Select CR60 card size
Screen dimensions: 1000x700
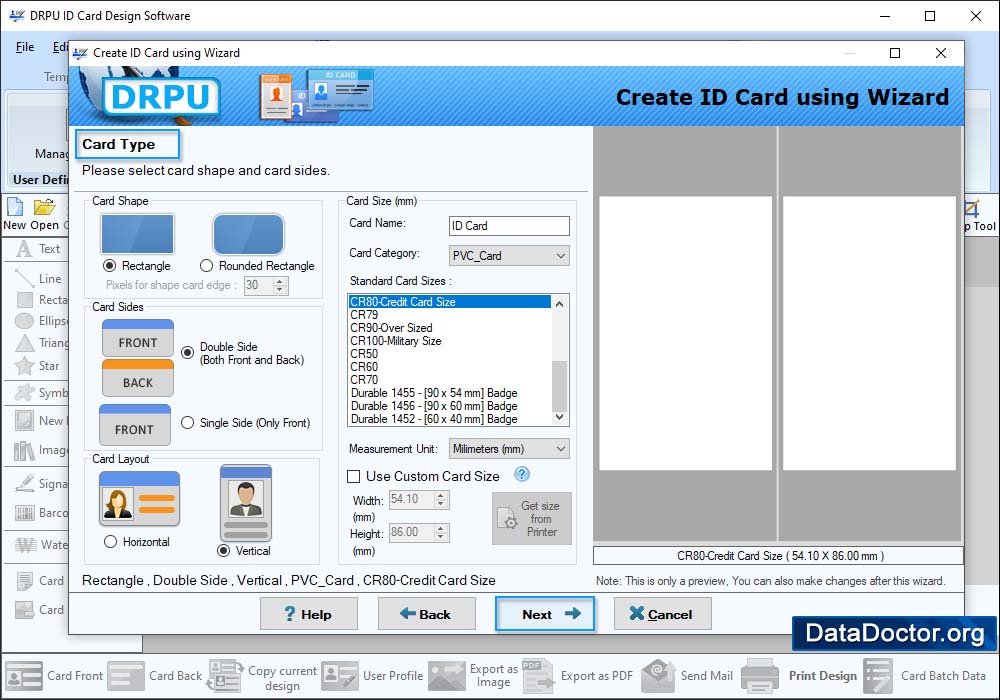point(450,367)
